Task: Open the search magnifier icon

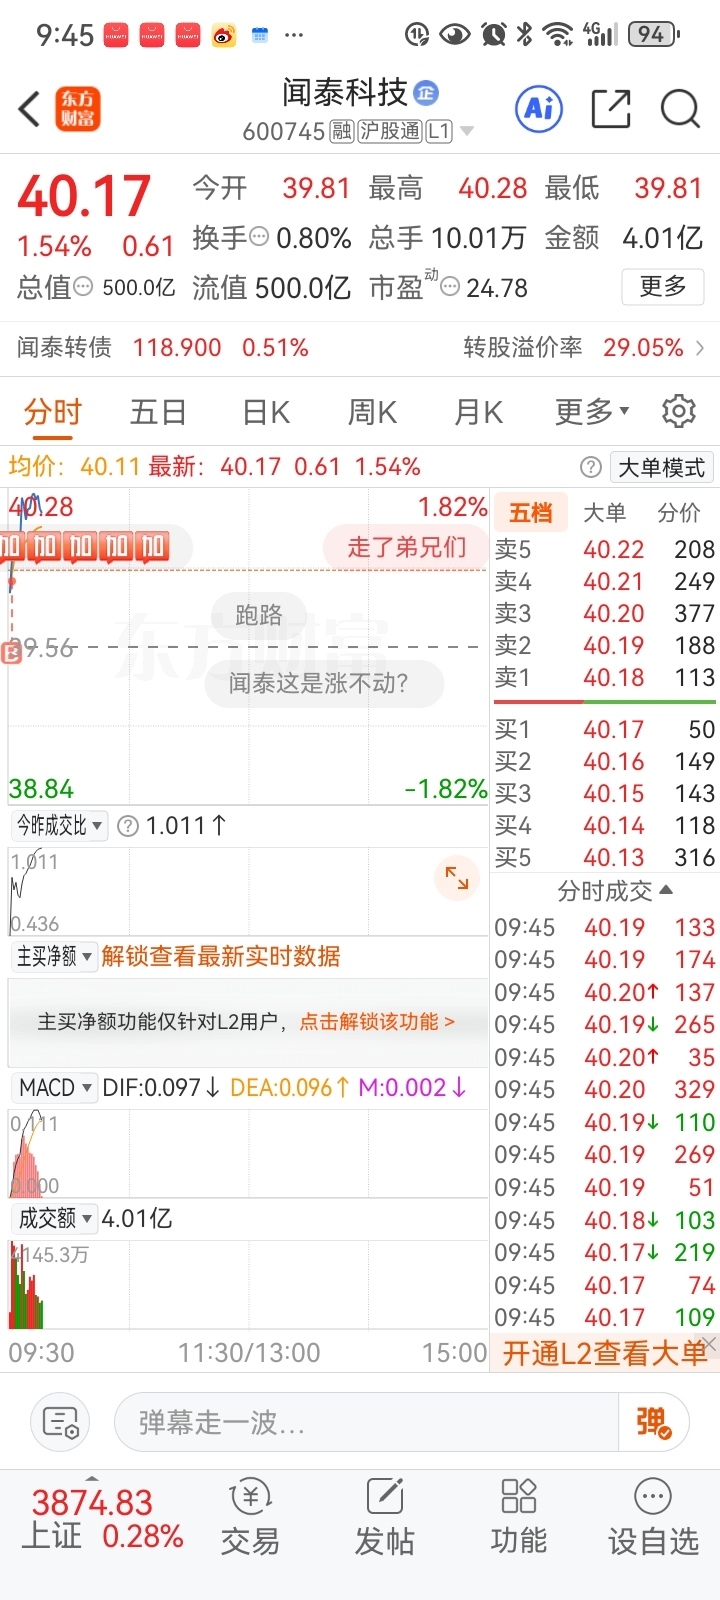Action: pos(680,109)
